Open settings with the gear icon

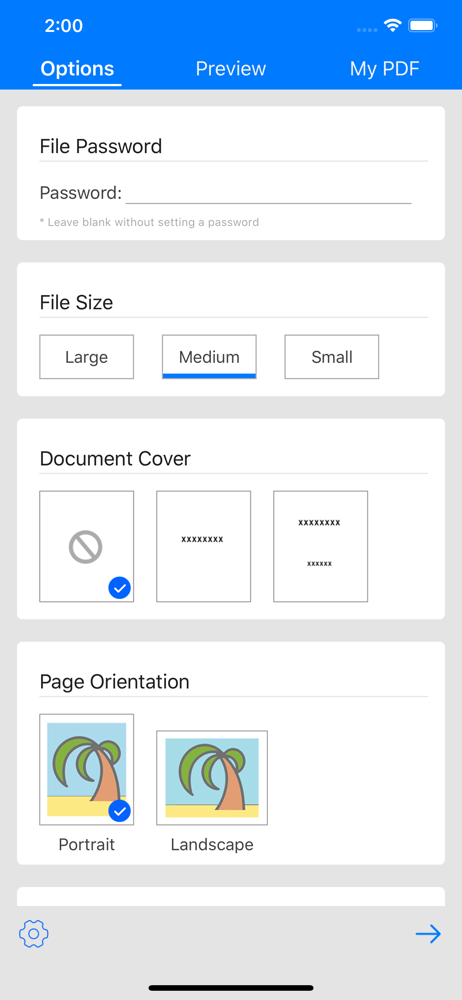coord(34,934)
